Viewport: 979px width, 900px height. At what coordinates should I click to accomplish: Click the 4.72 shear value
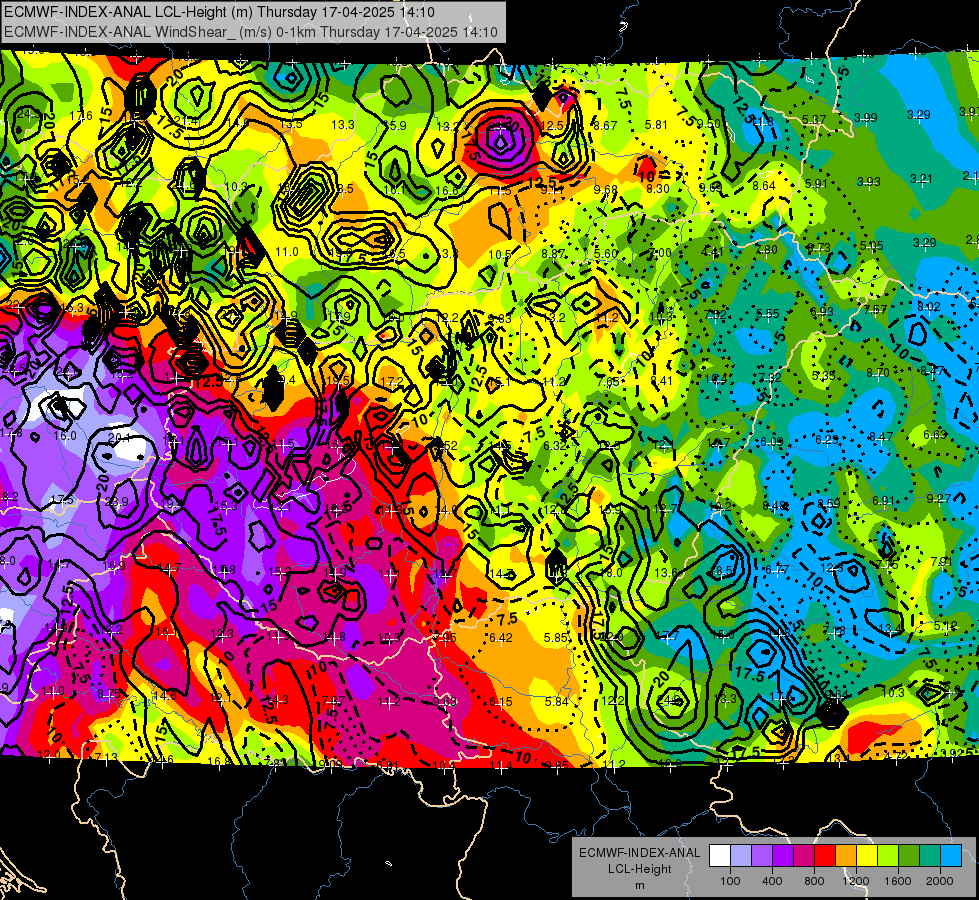[x=897, y=756]
